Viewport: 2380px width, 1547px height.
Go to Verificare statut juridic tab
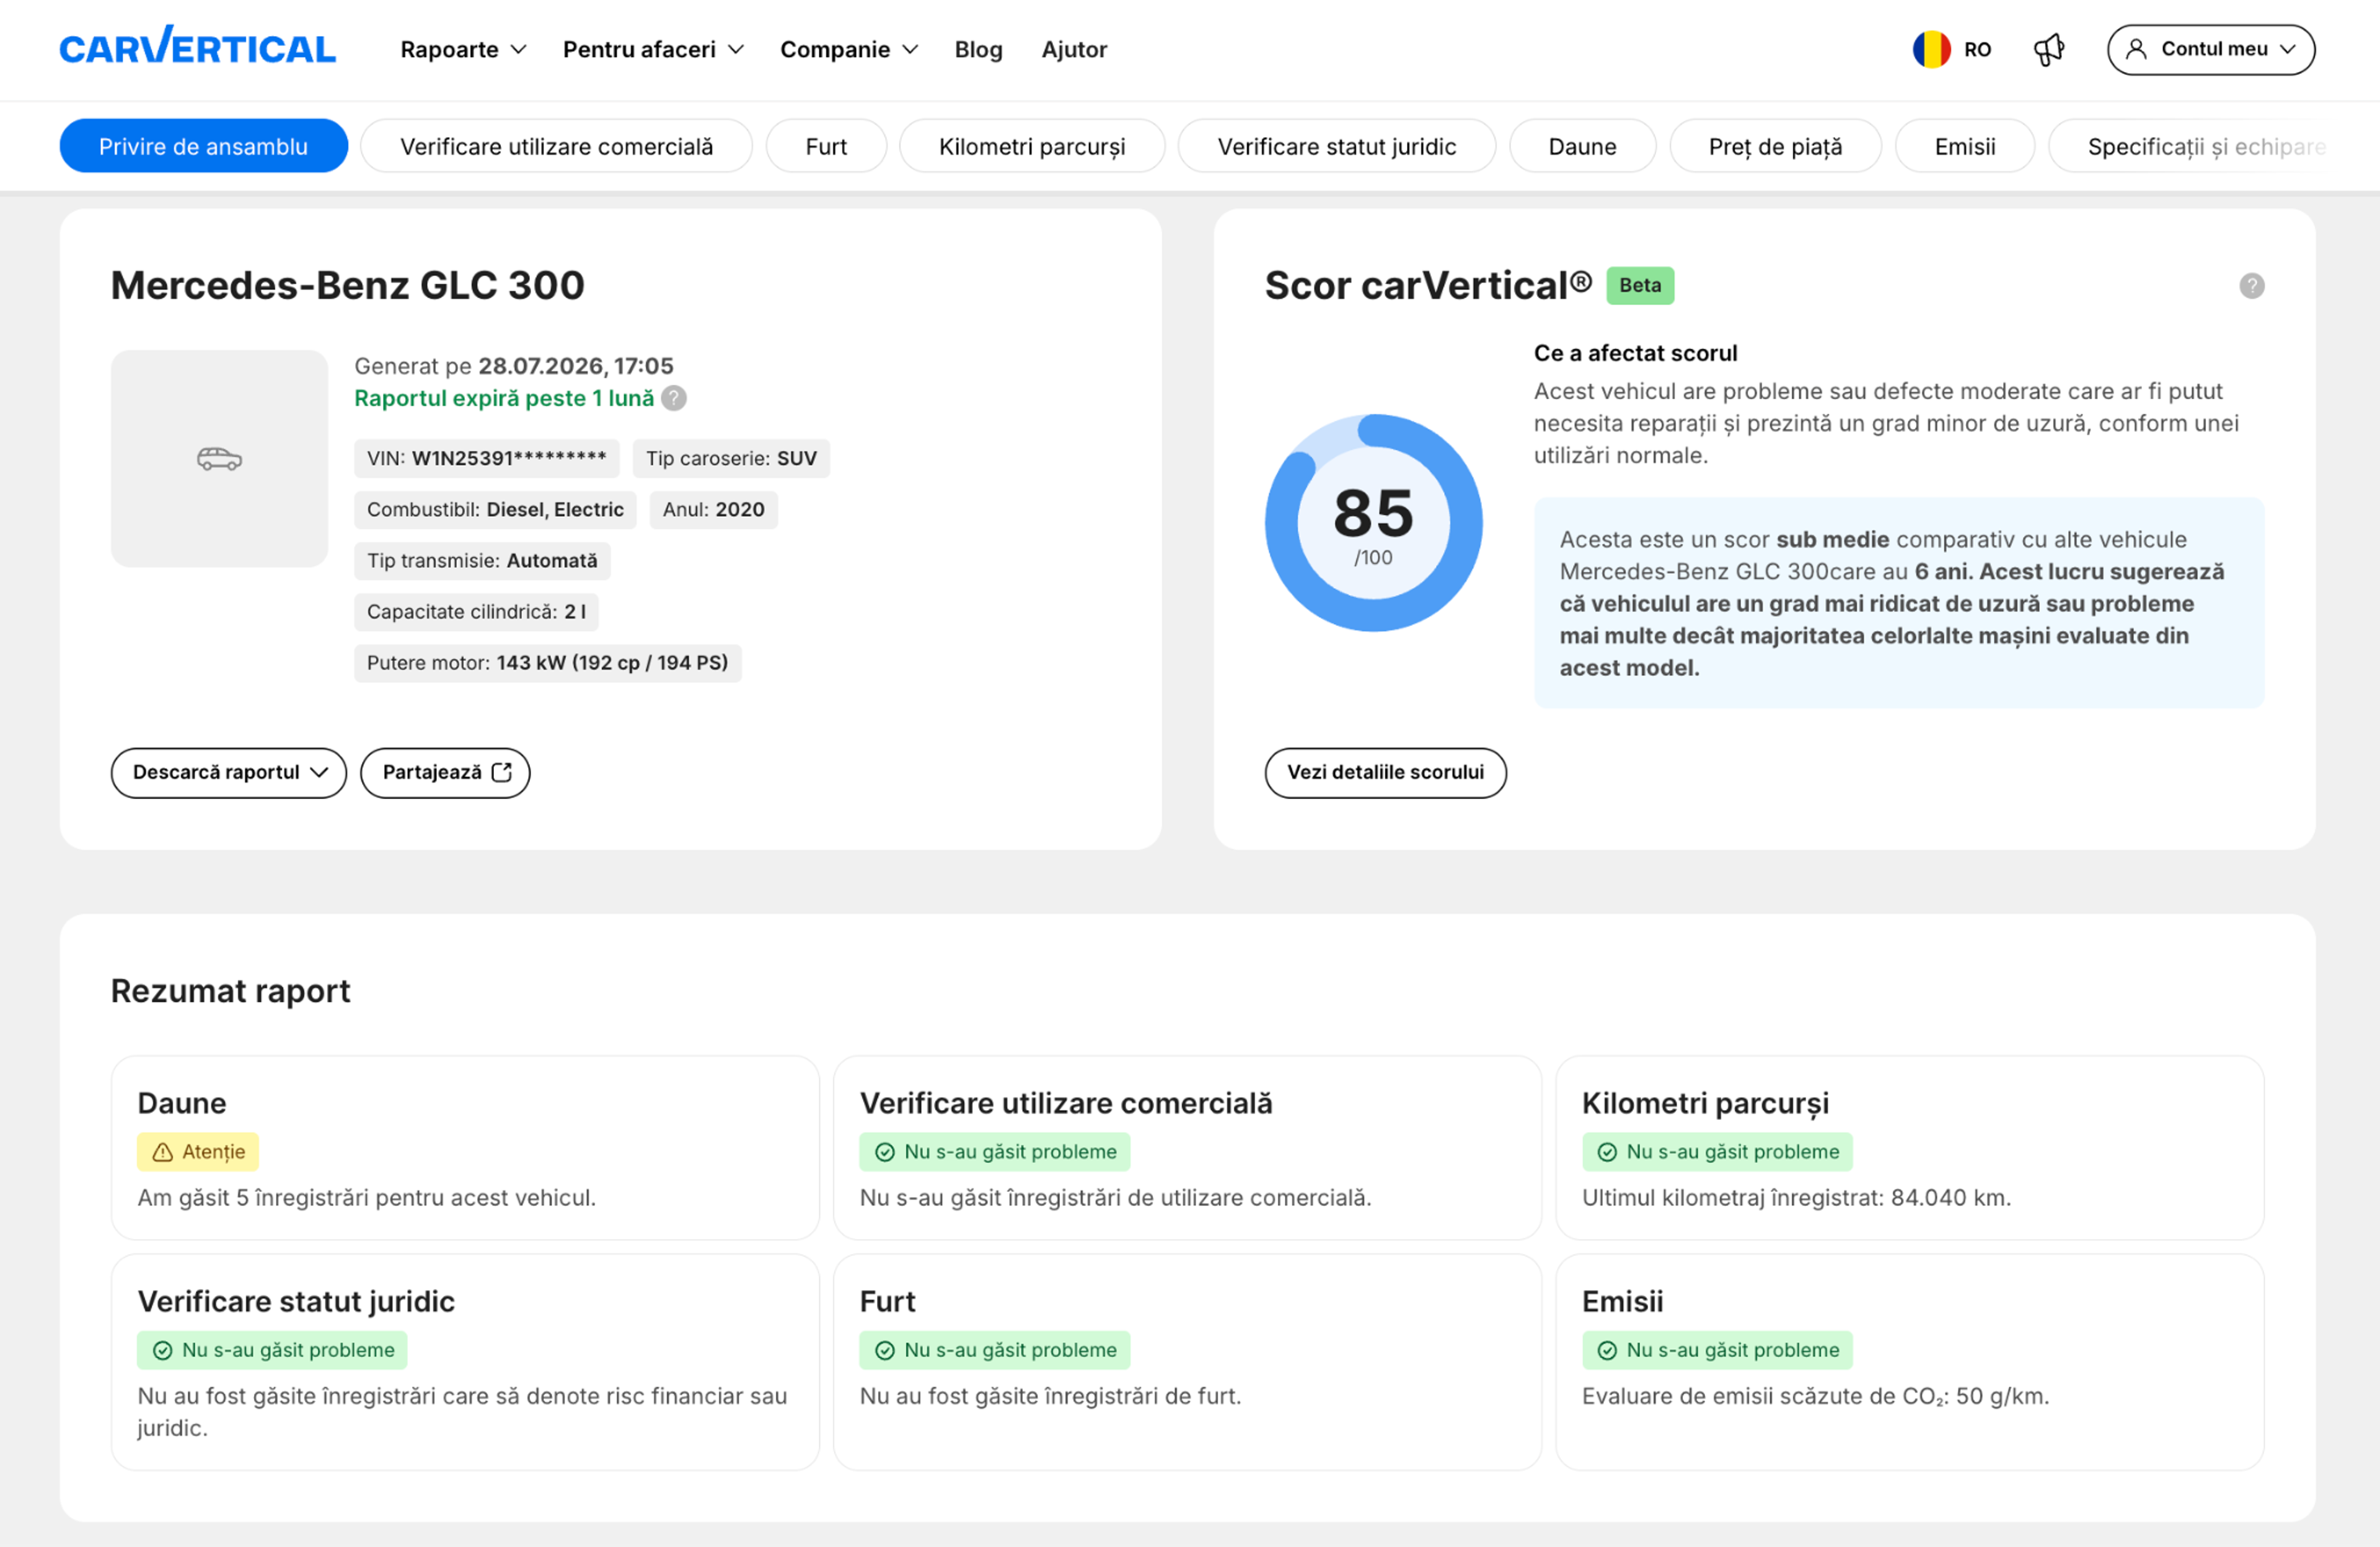click(1336, 146)
